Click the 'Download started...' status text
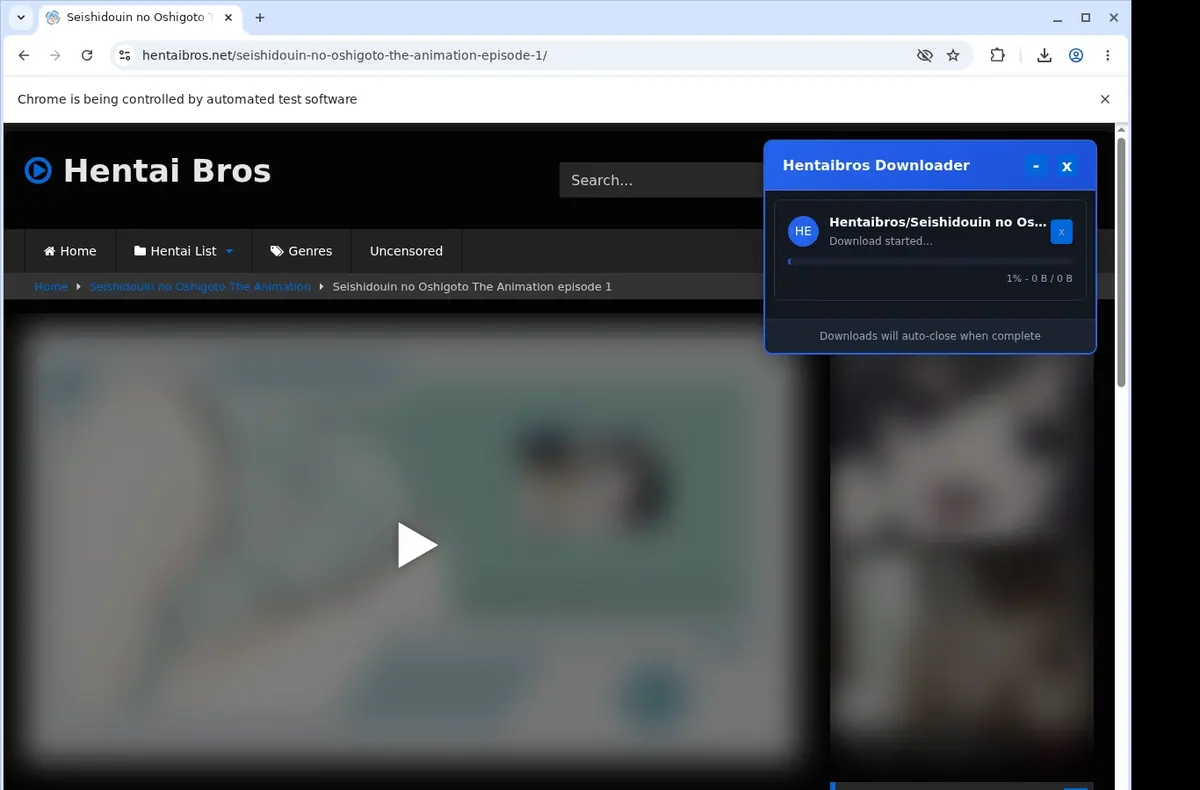The height and width of the screenshot is (790, 1200). (880, 241)
